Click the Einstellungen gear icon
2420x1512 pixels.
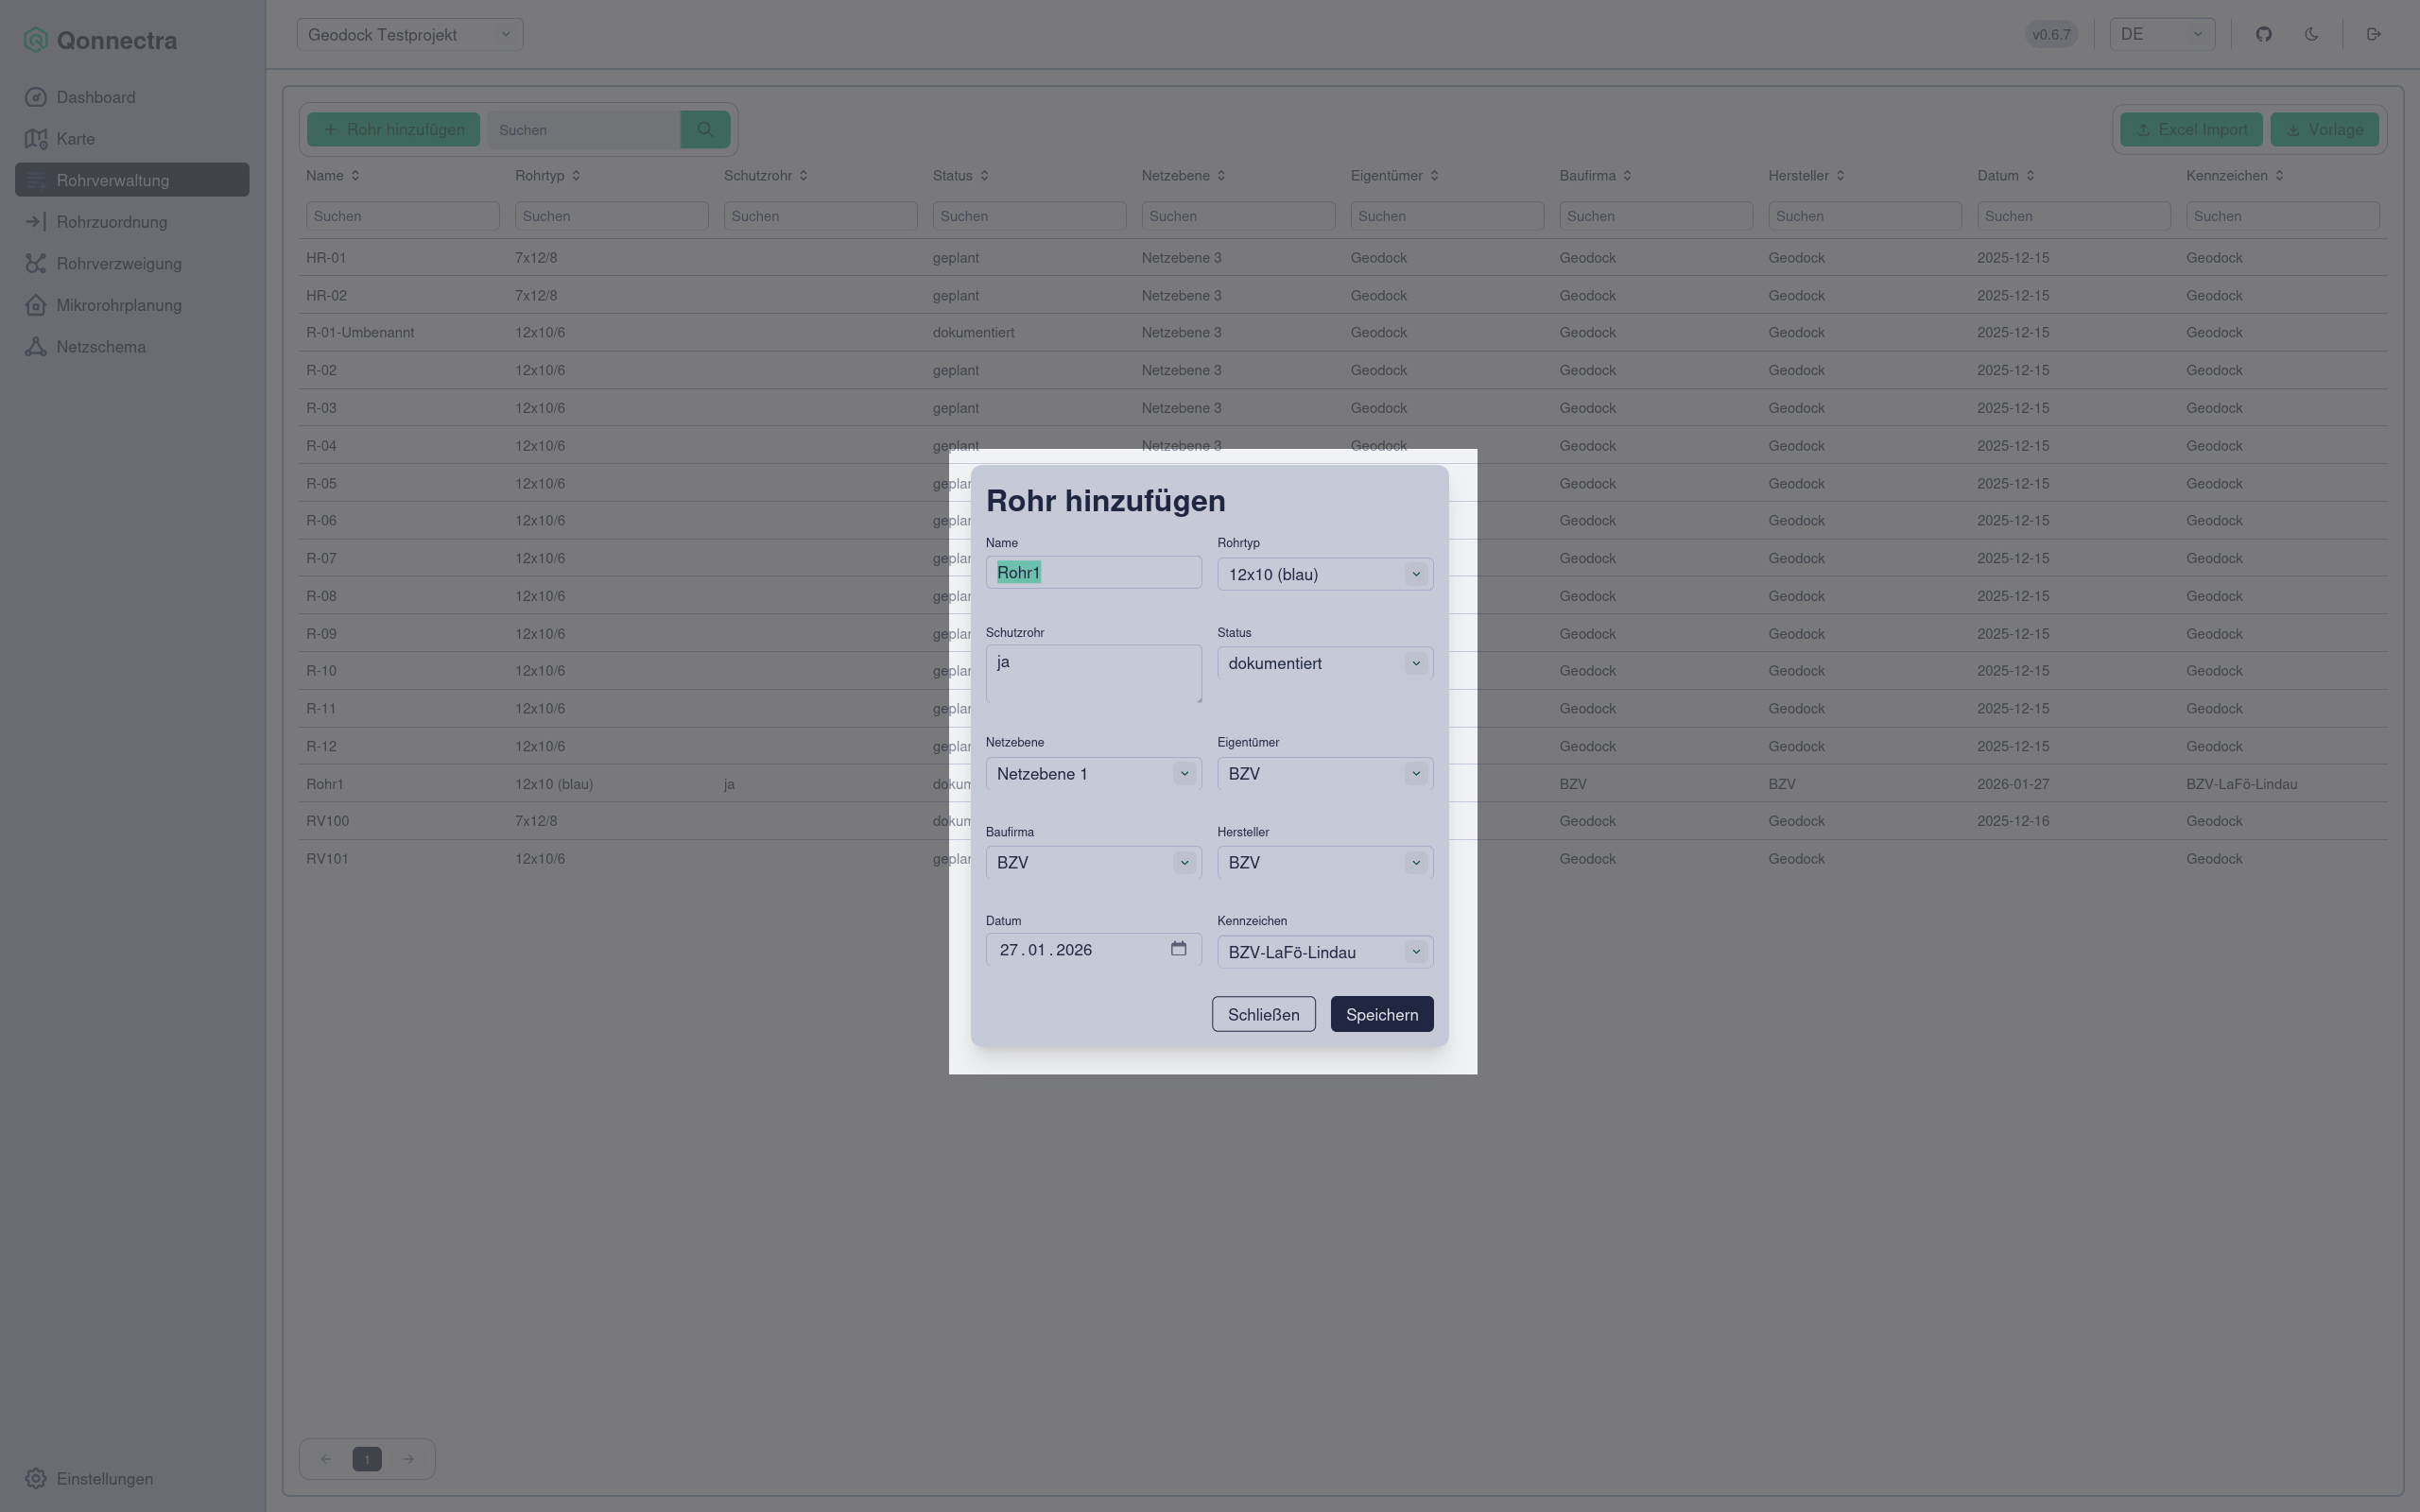[36, 1478]
